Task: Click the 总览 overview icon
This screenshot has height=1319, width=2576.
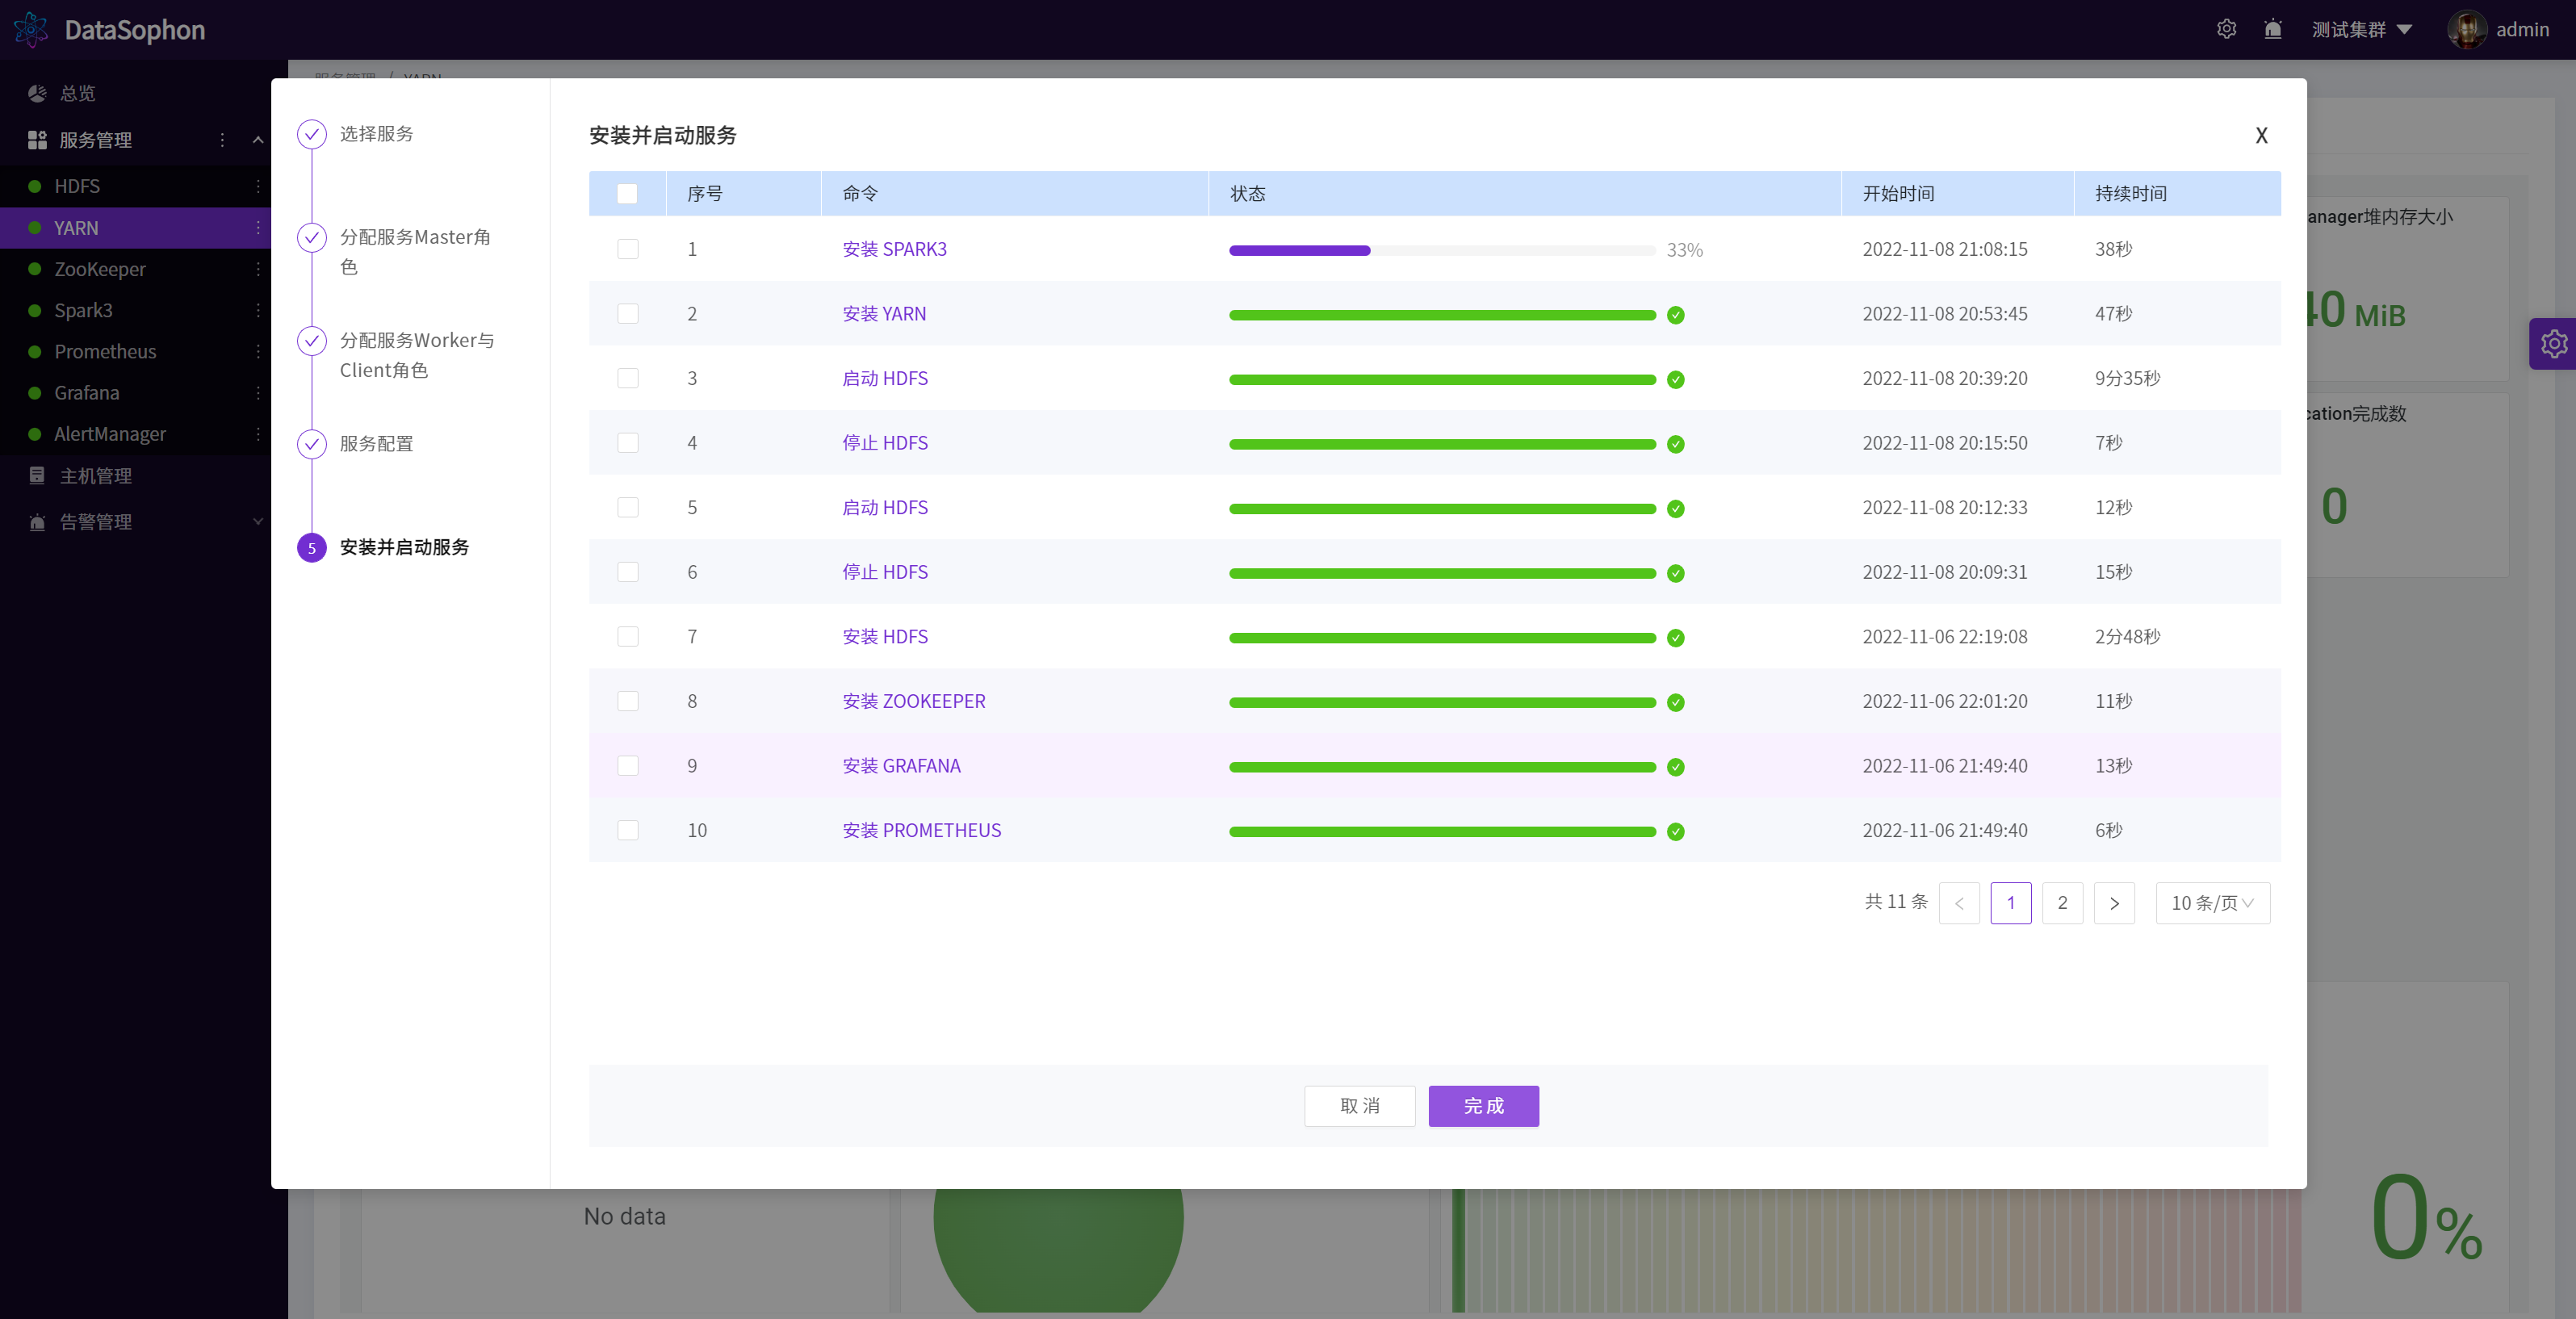Action: (37, 93)
